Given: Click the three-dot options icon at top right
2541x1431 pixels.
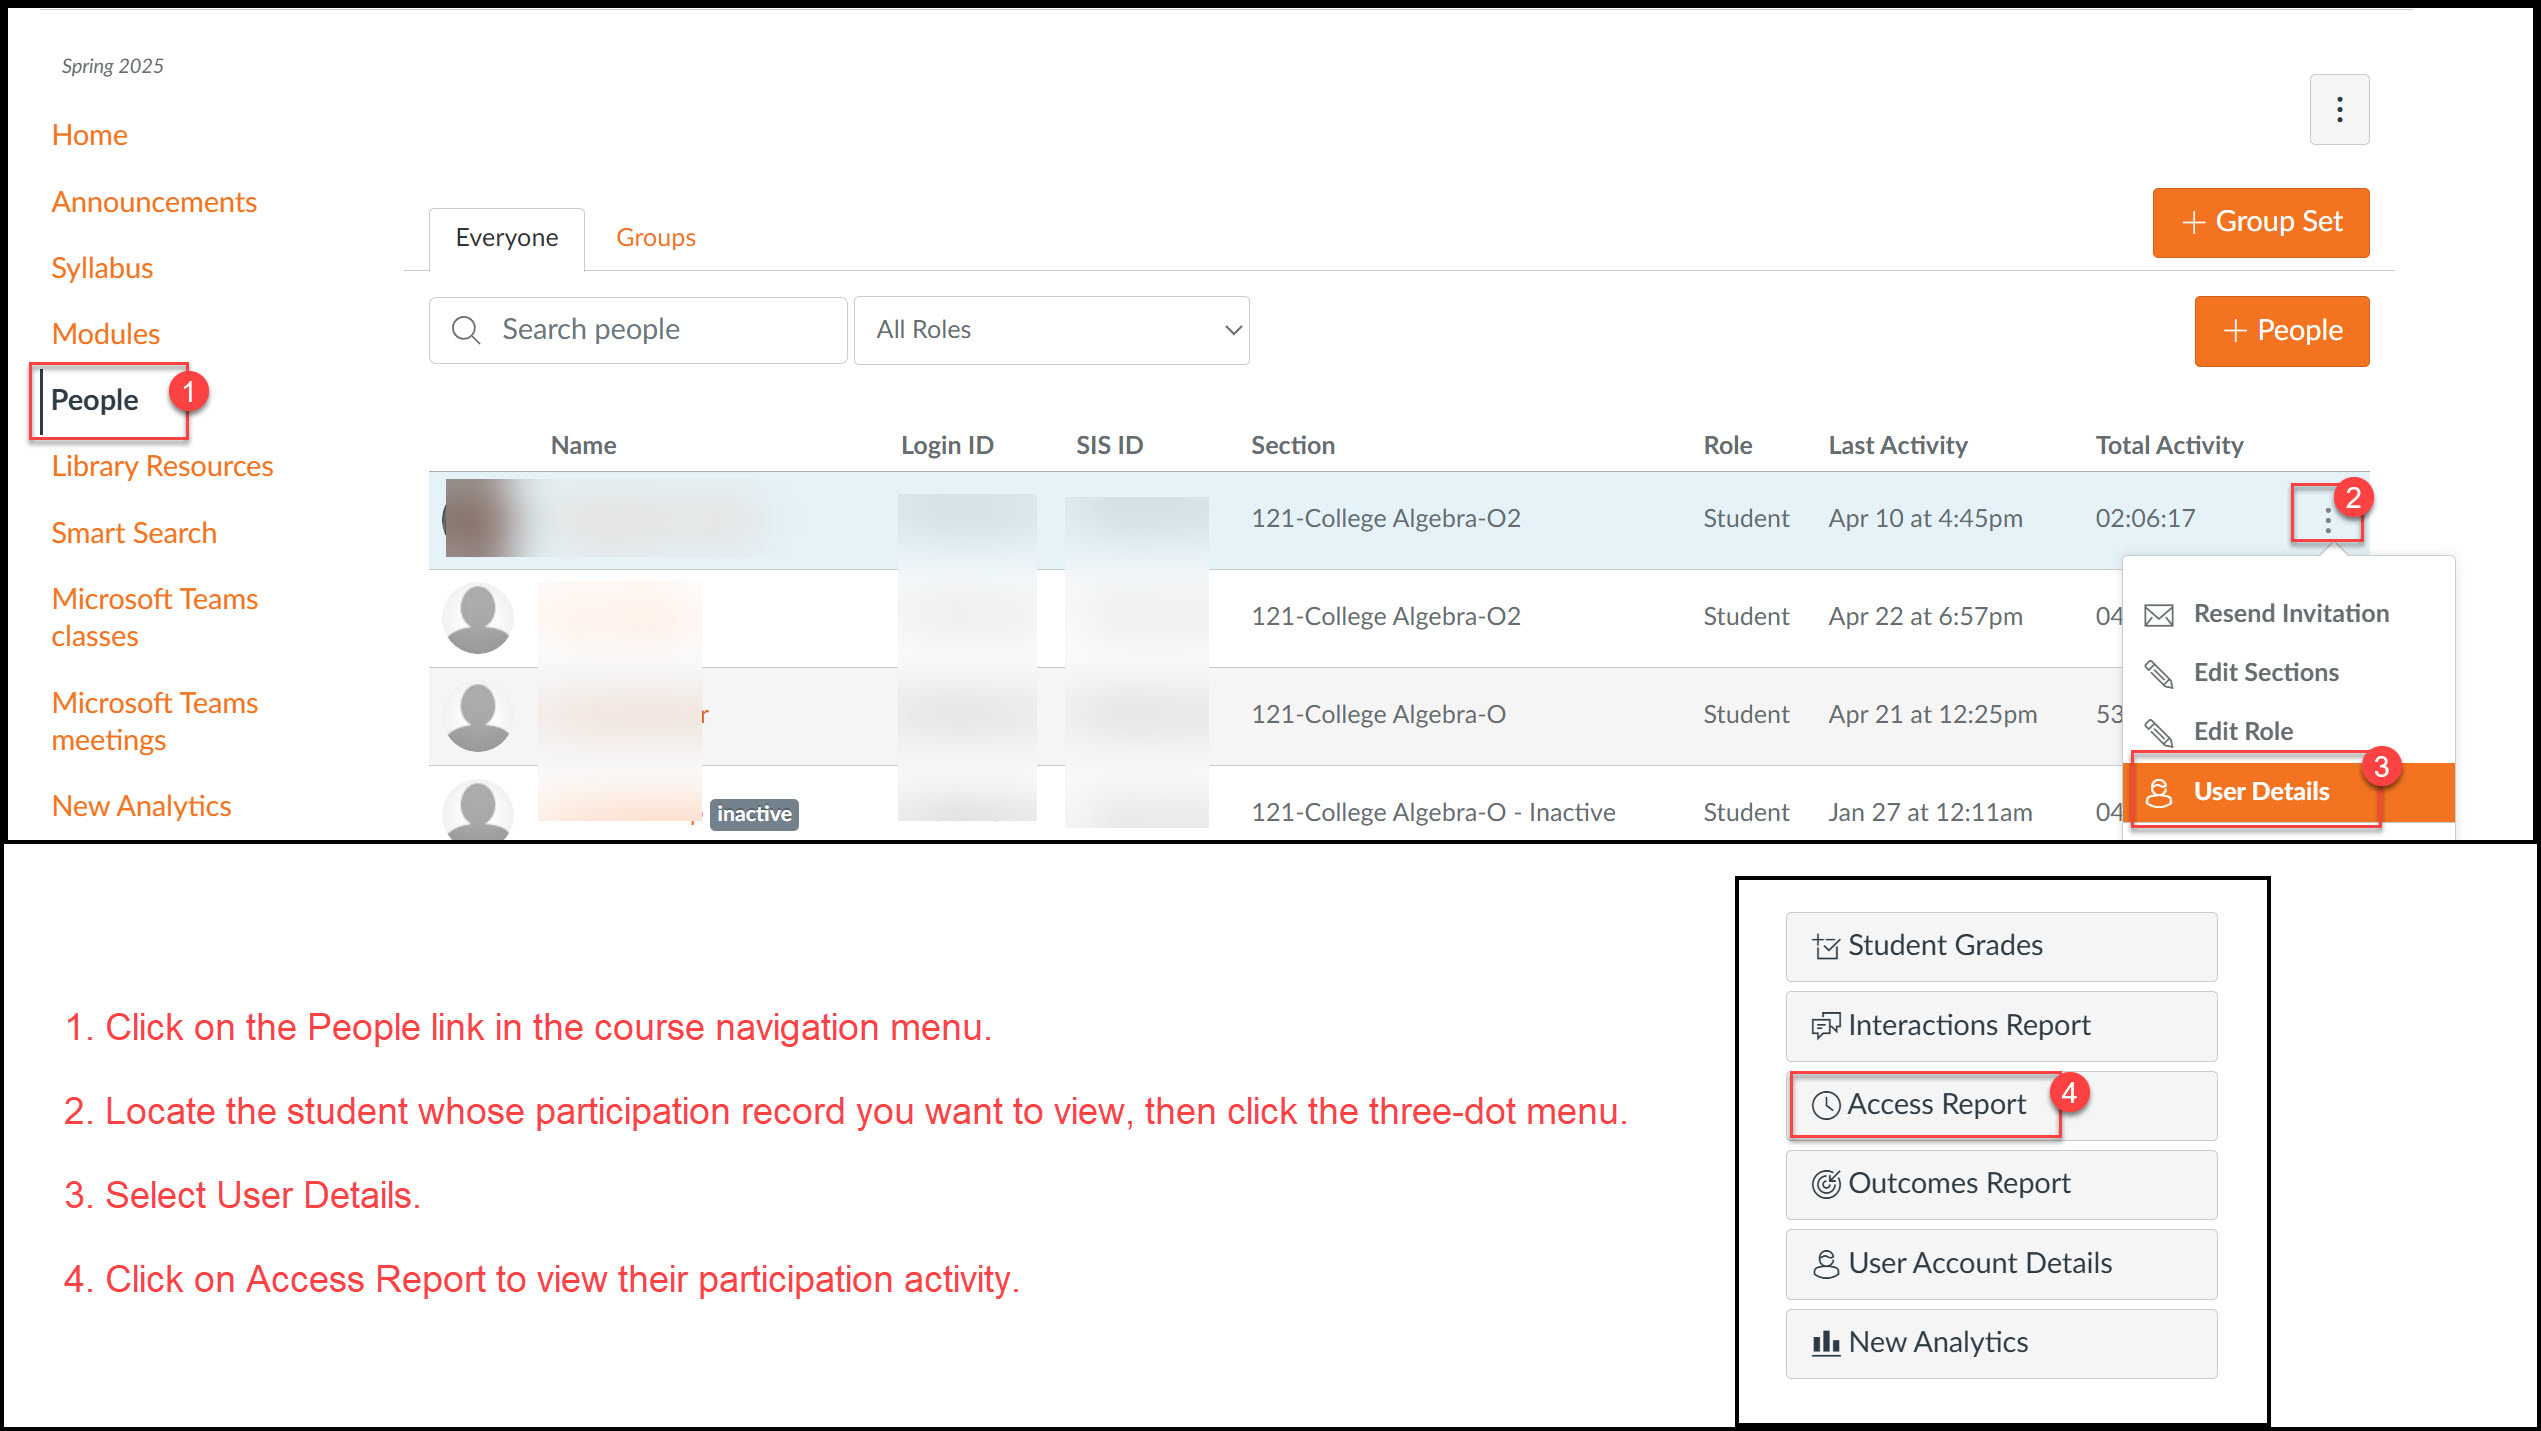Looking at the screenshot, I should [2339, 109].
